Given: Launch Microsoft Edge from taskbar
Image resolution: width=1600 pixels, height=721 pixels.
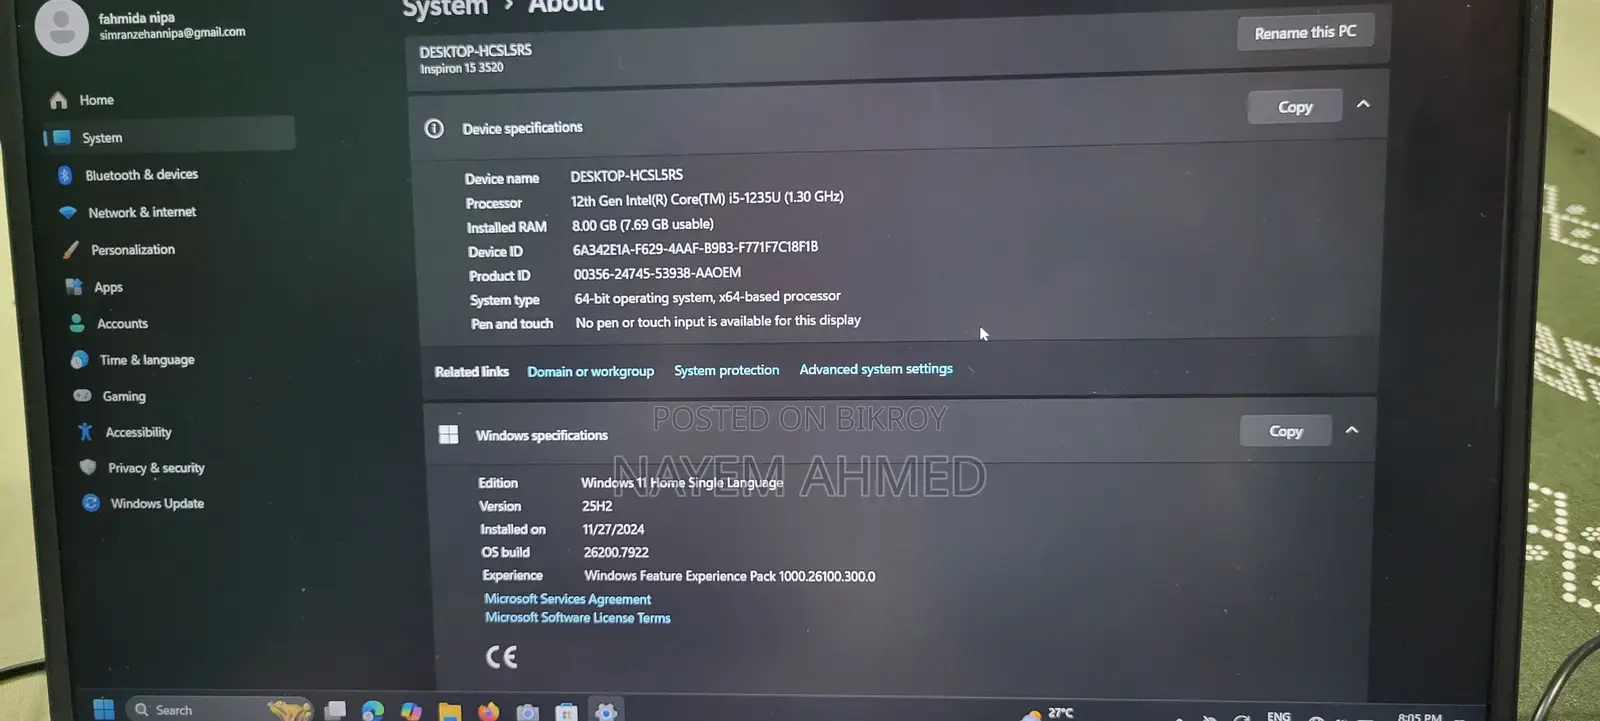Looking at the screenshot, I should [373, 711].
